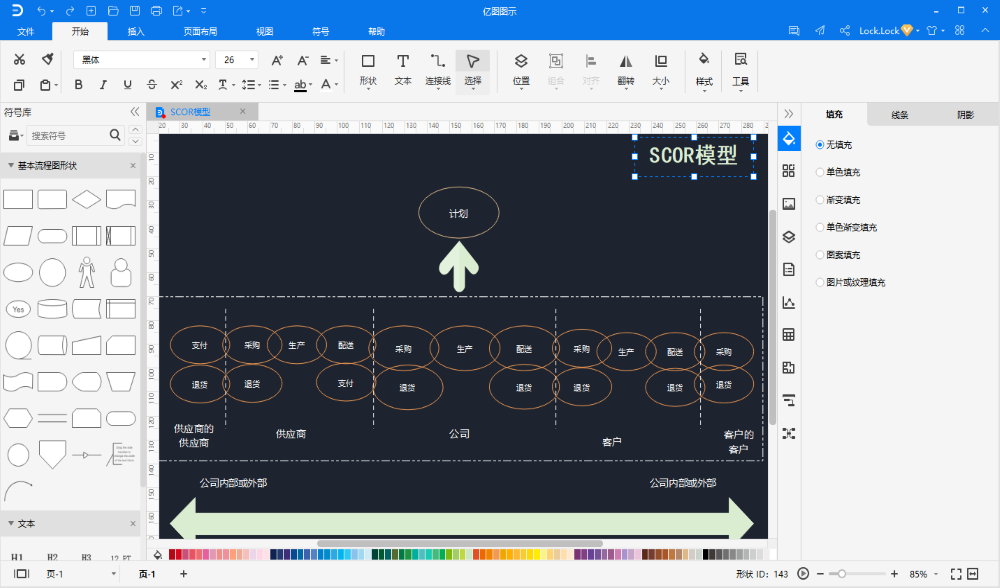The image size is (1000, 588).
Task: Open the 位置 position options
Action: click(x=521, y=70)
